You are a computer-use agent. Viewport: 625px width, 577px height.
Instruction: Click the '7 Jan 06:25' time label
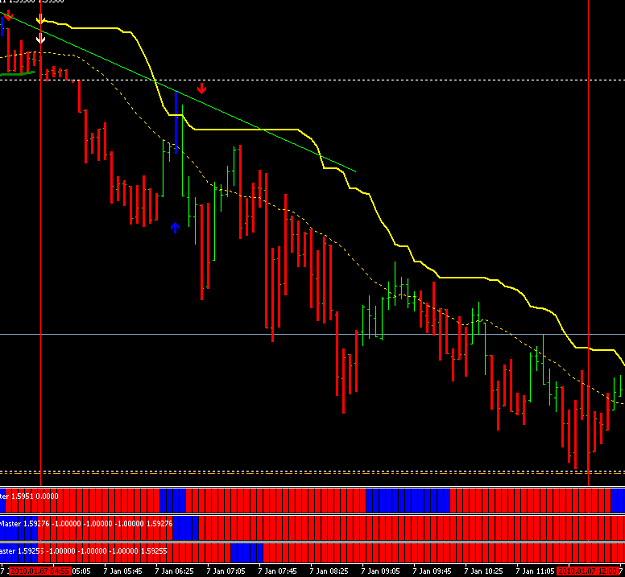coord(174,571)
